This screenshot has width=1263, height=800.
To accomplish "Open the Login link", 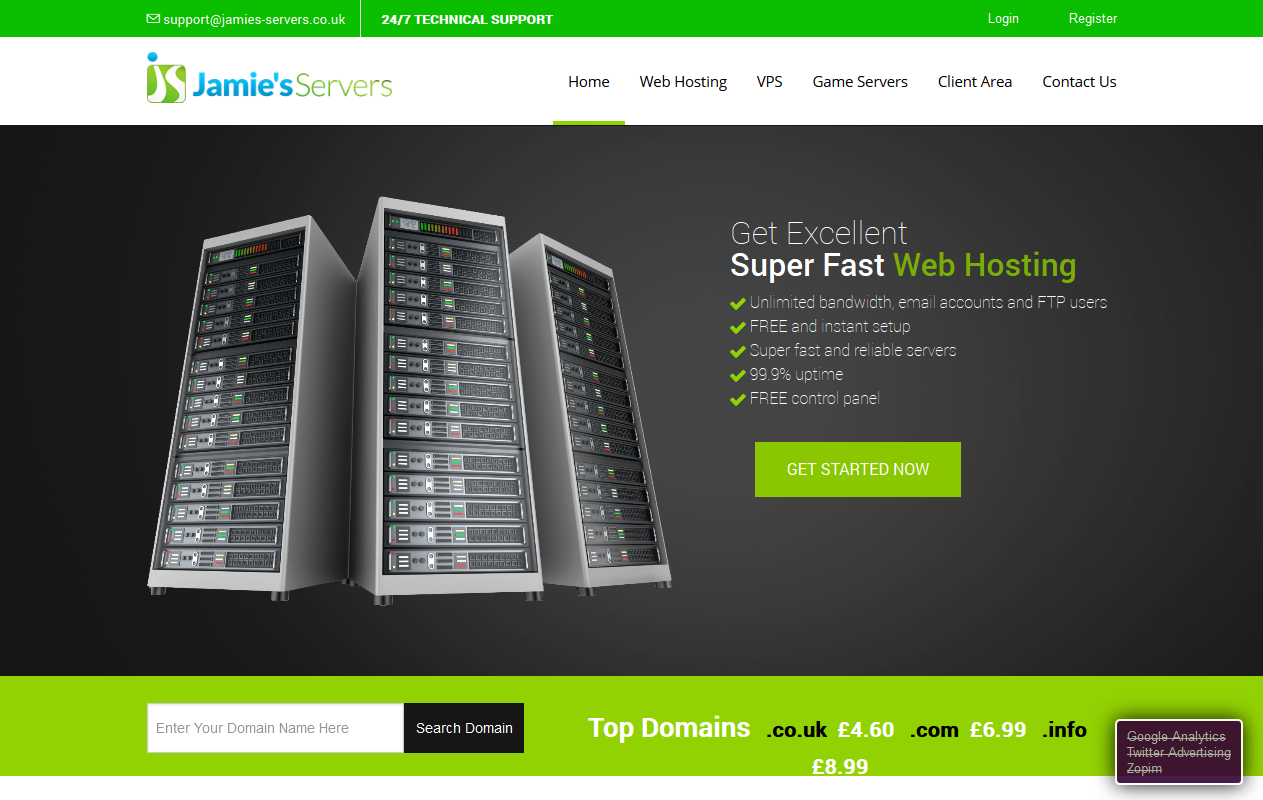I will (x=1003, y=18).
